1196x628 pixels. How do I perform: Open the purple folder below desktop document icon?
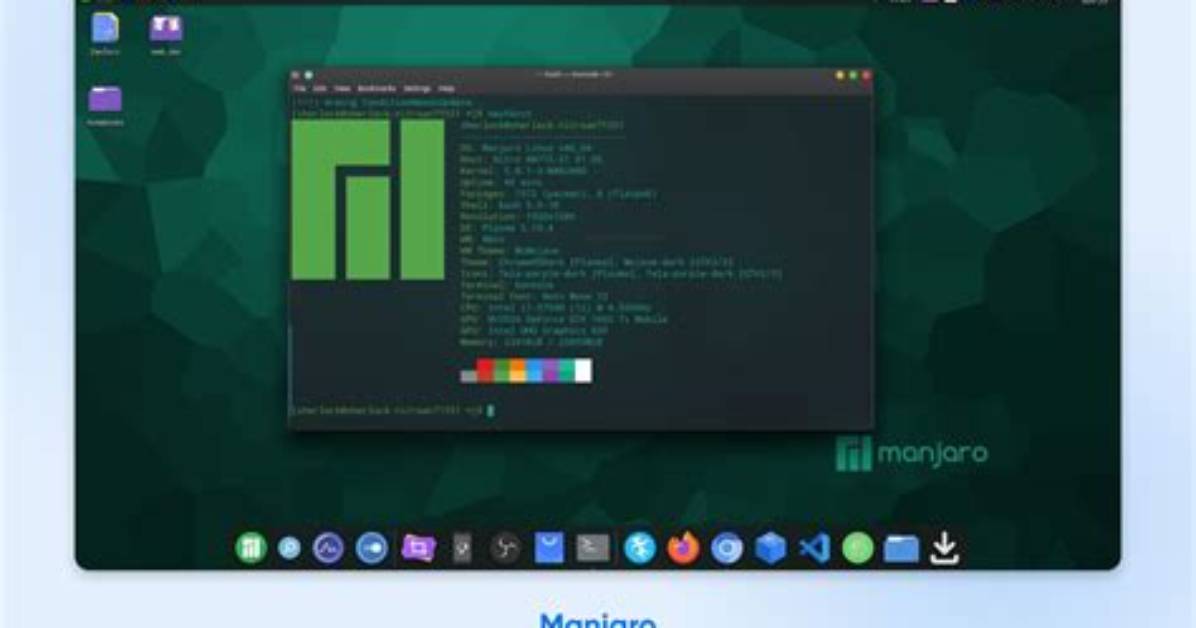click(104, 99)
